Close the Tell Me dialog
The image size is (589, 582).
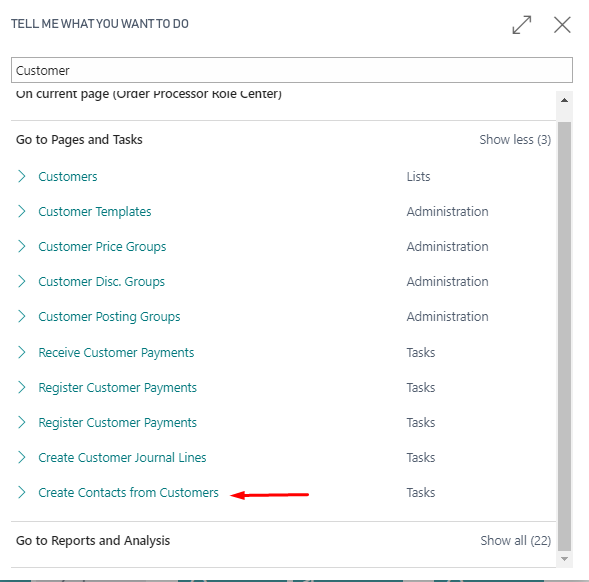tap(562, 25)
